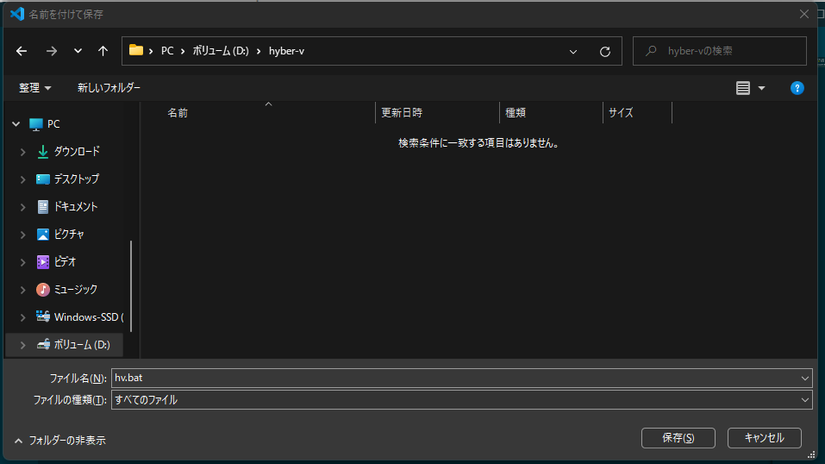
Task: Go back with the left arrow
Action: click(22, 51)
